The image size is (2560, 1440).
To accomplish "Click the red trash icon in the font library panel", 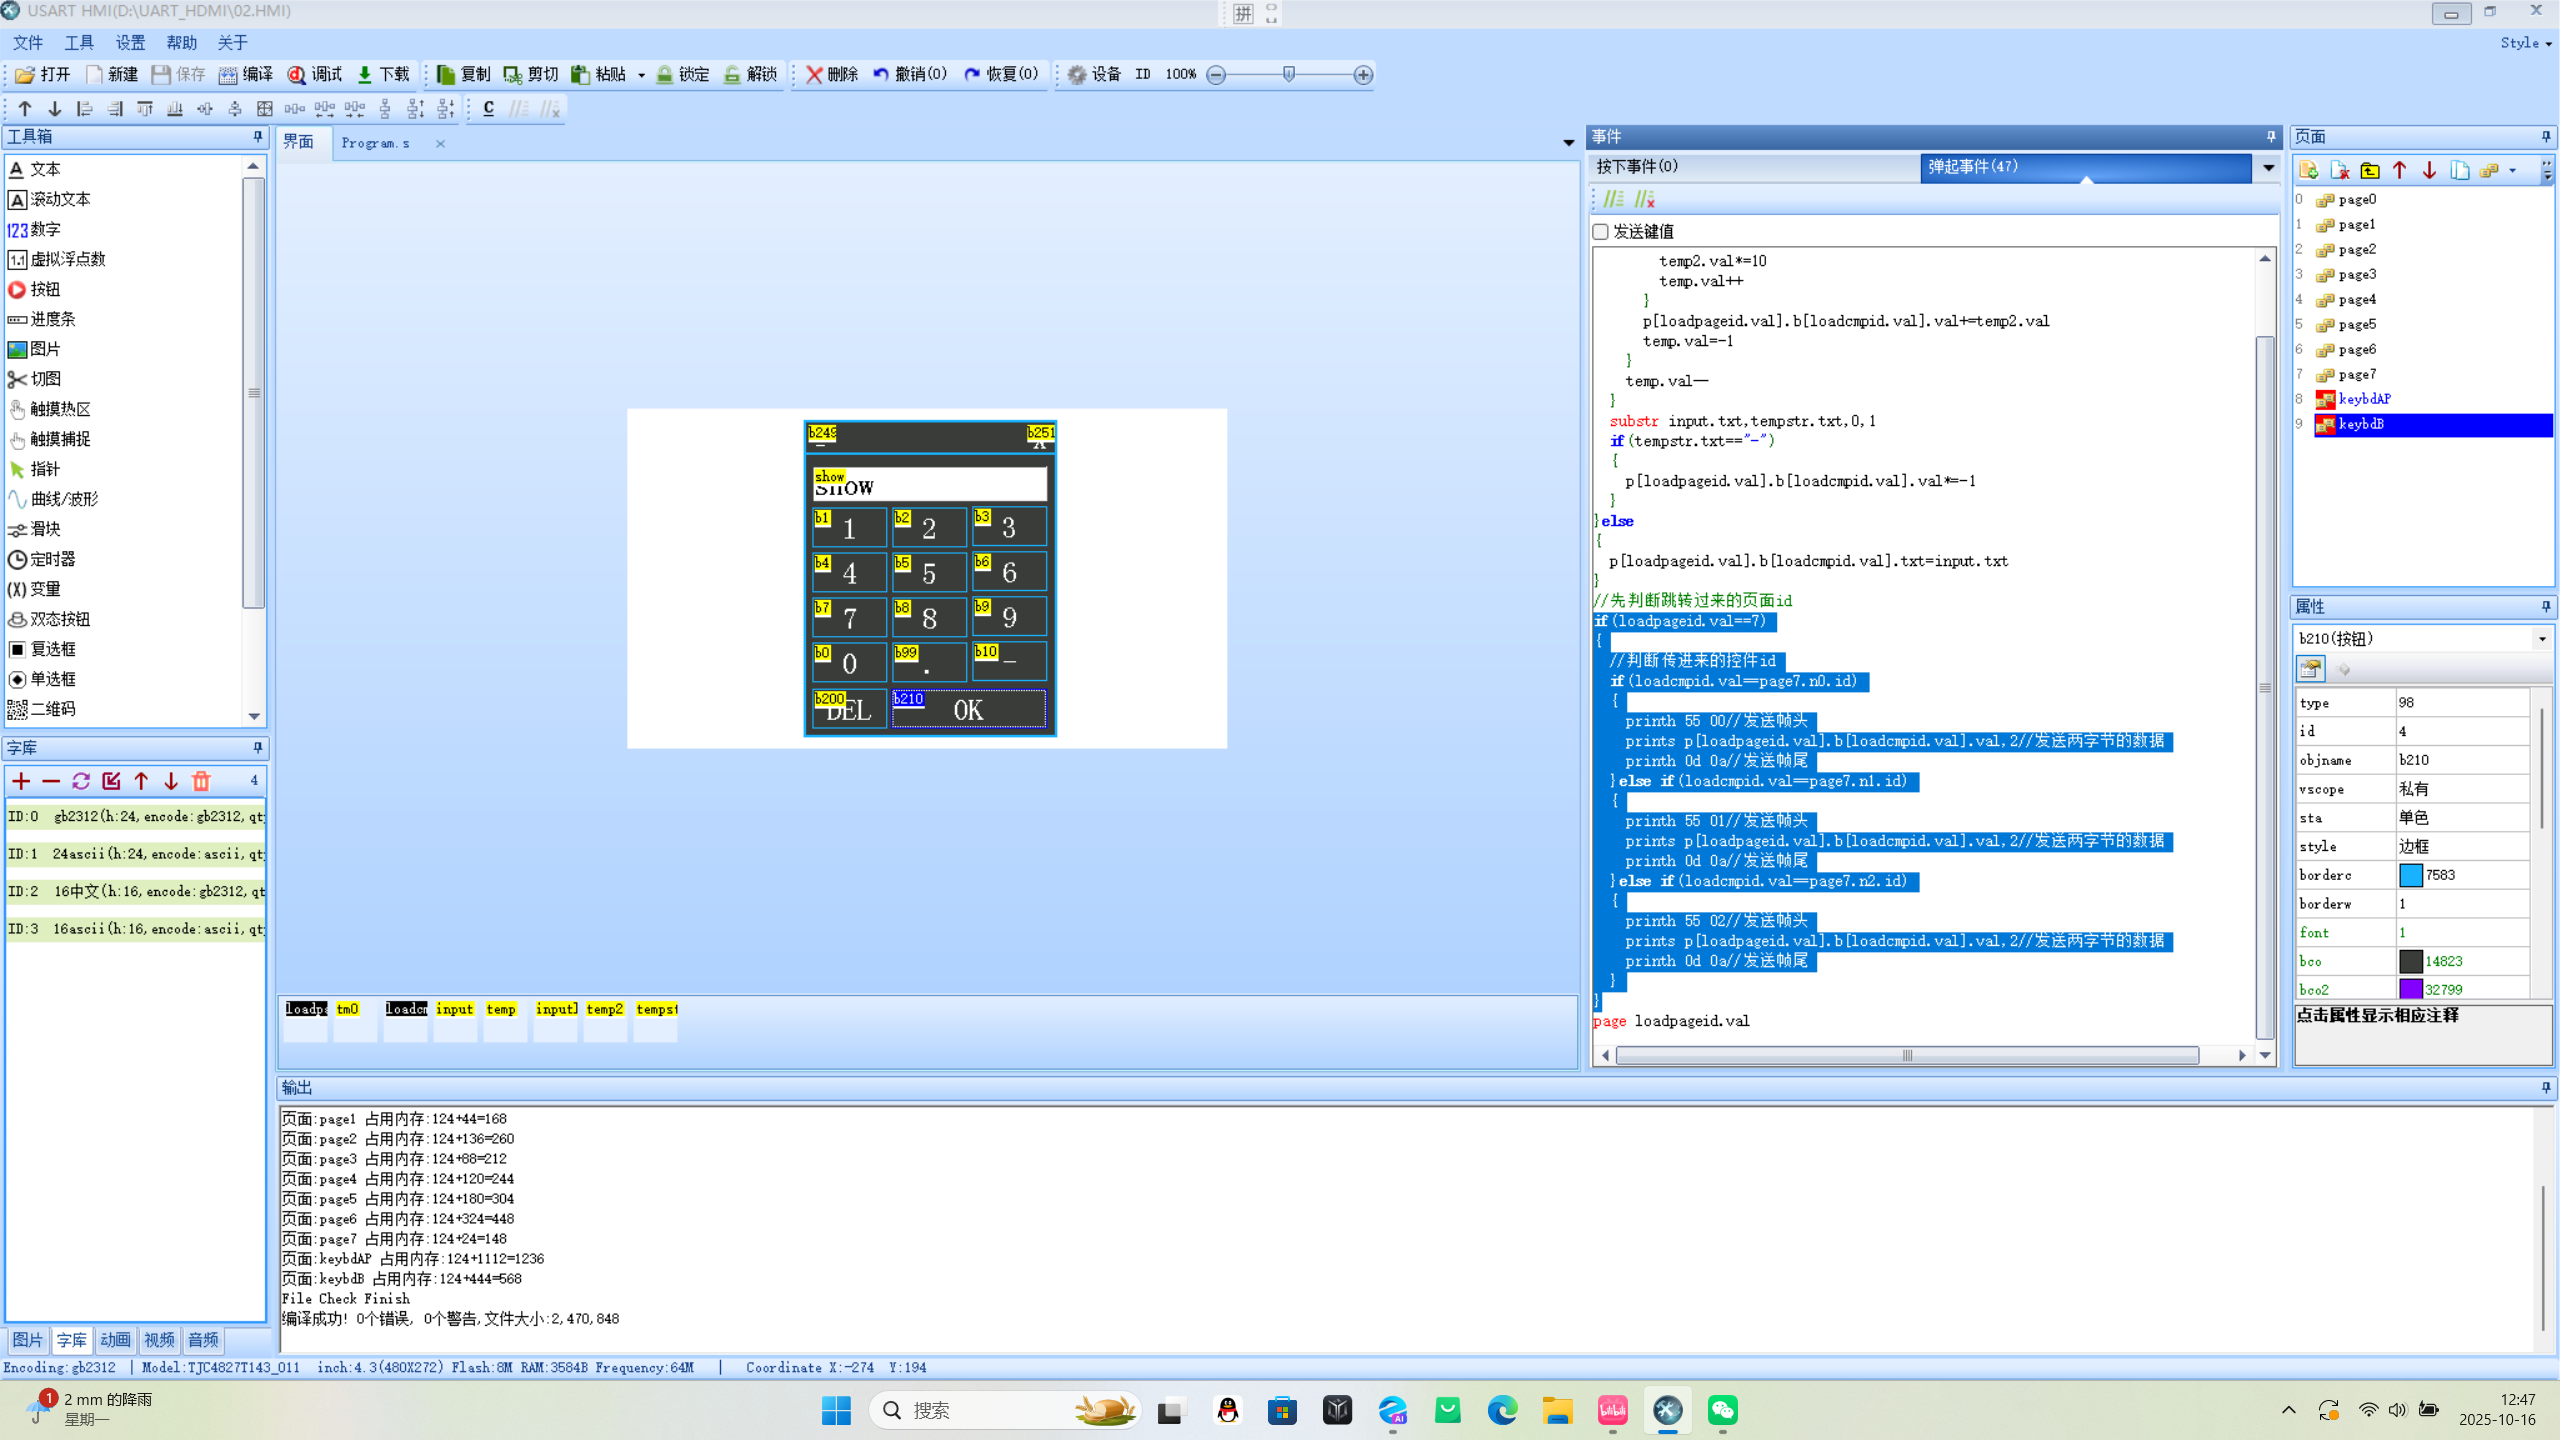I will 201,781.
